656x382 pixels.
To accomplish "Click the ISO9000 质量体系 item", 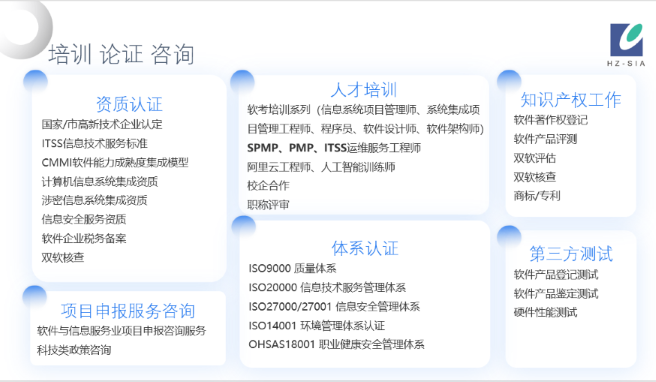I will click(x=292, y=268).
